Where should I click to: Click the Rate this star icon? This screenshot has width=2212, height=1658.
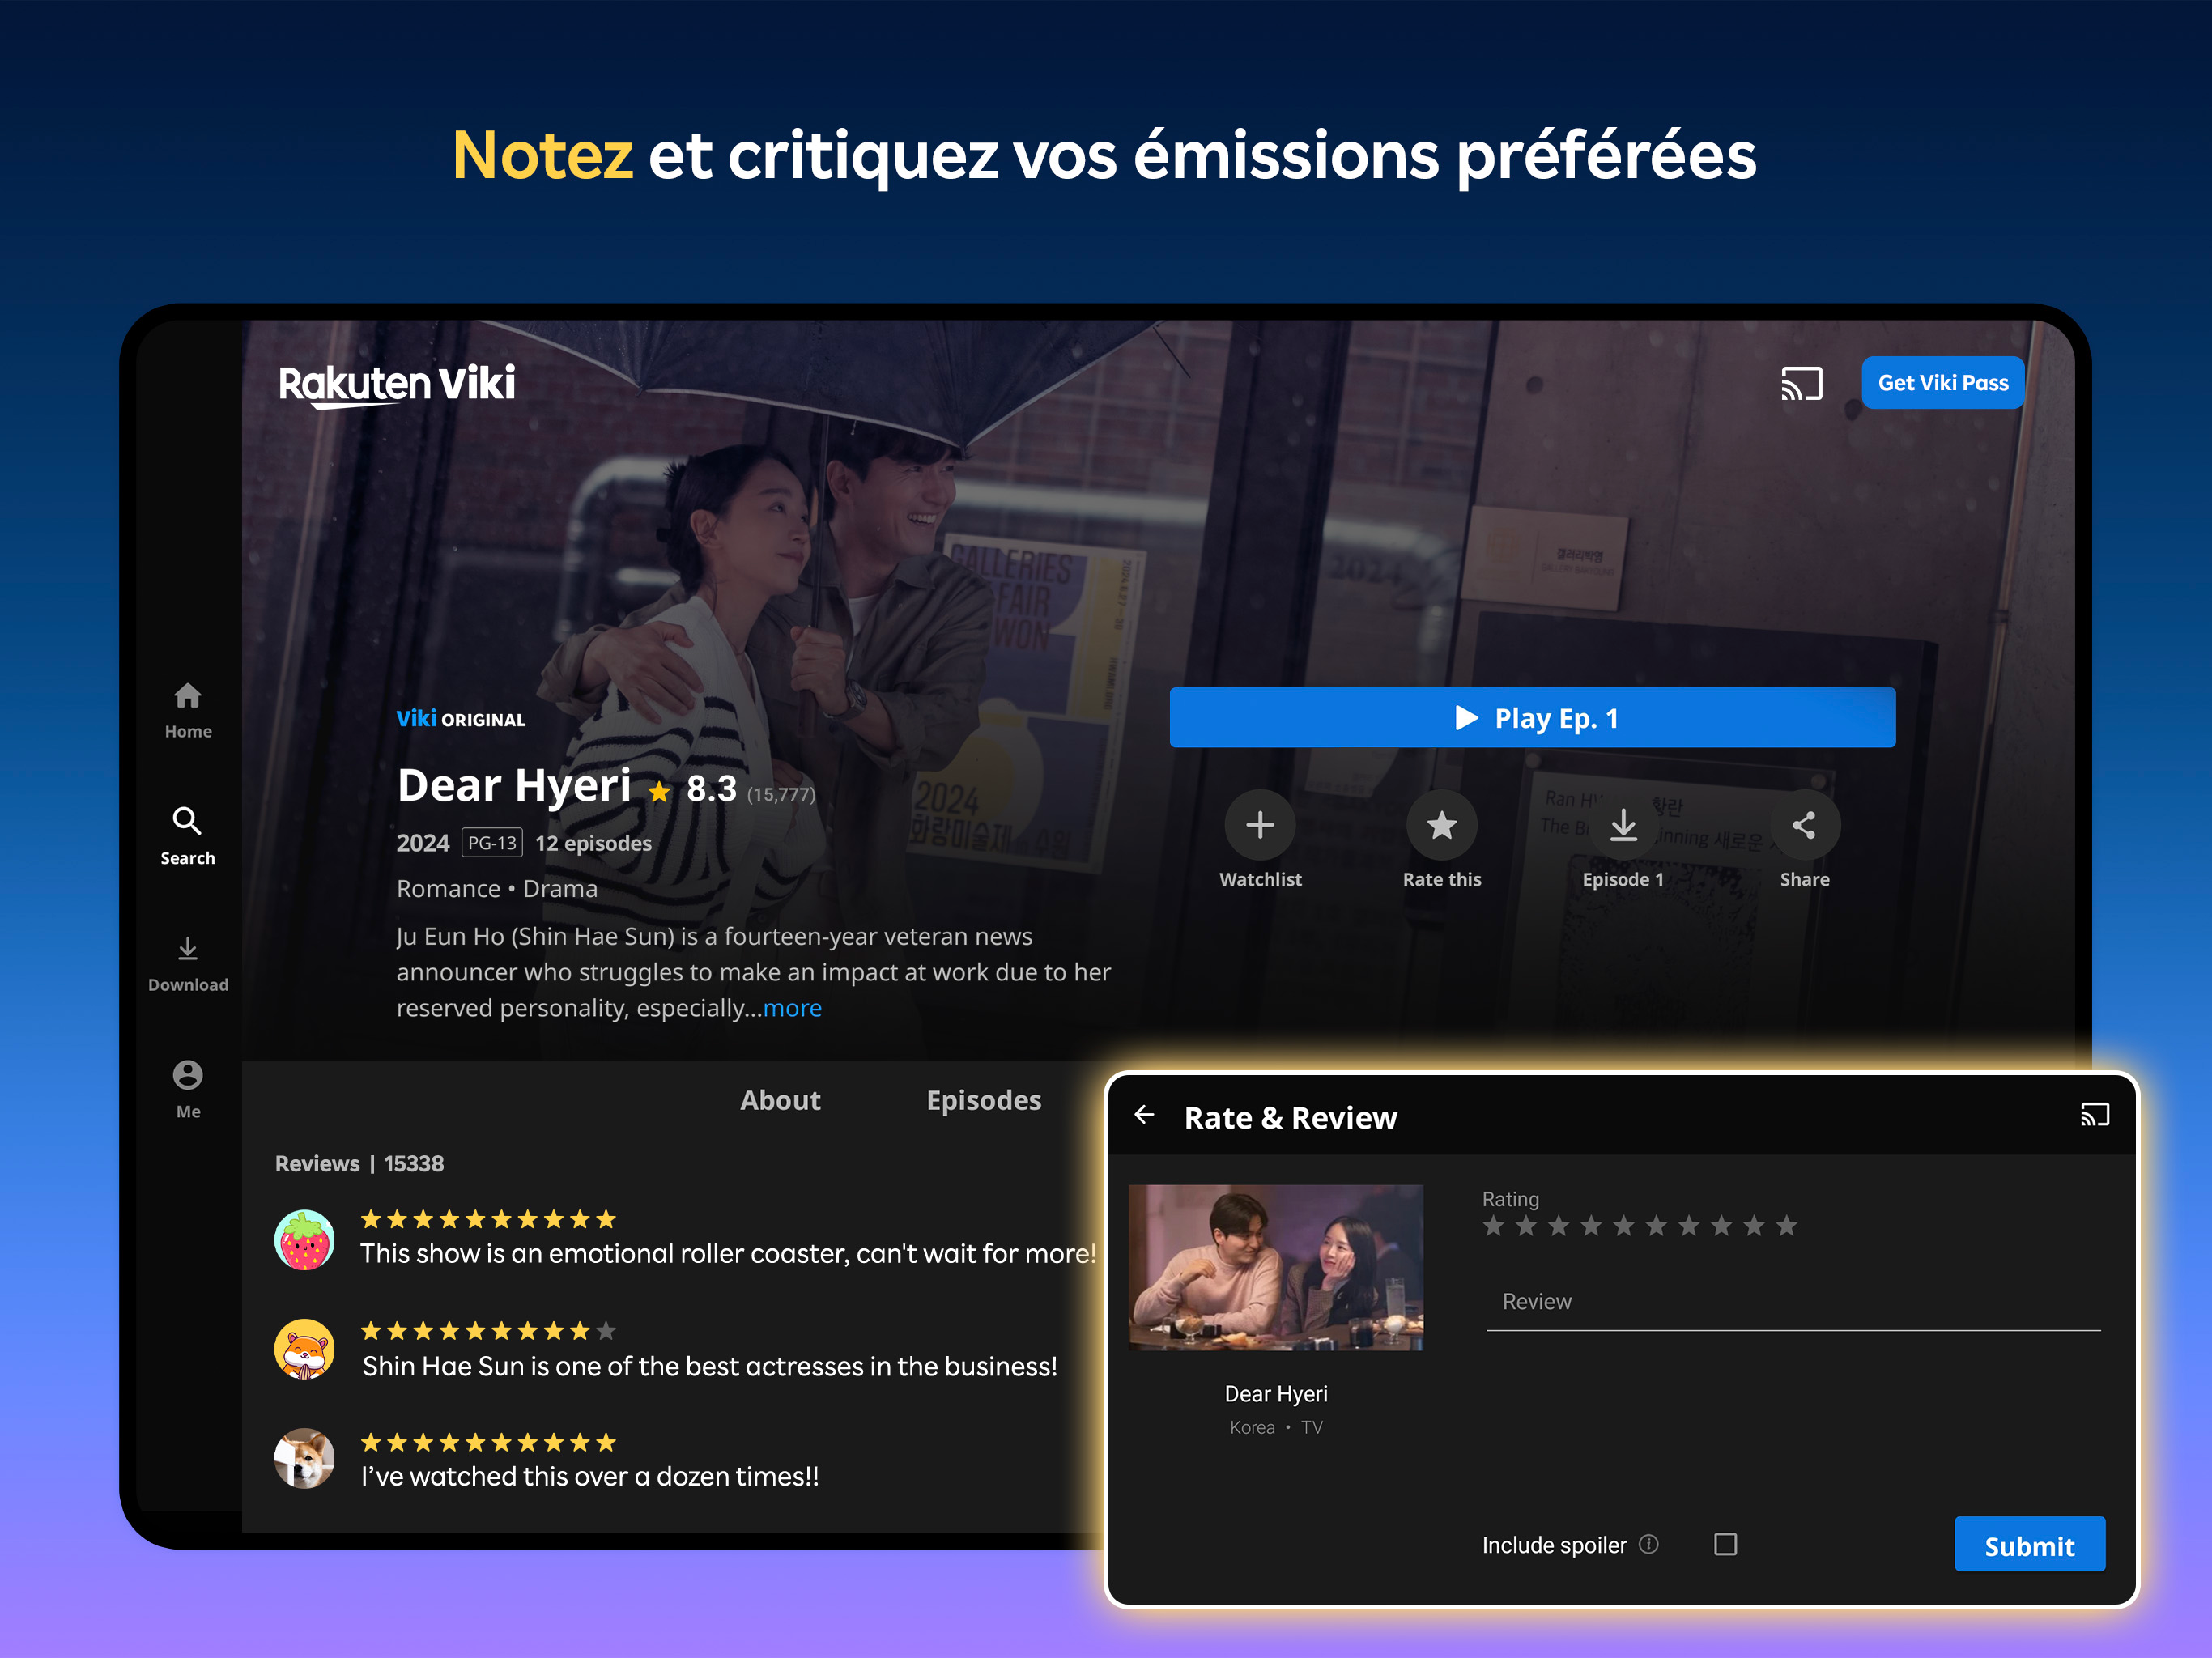tap(1441, 826)
